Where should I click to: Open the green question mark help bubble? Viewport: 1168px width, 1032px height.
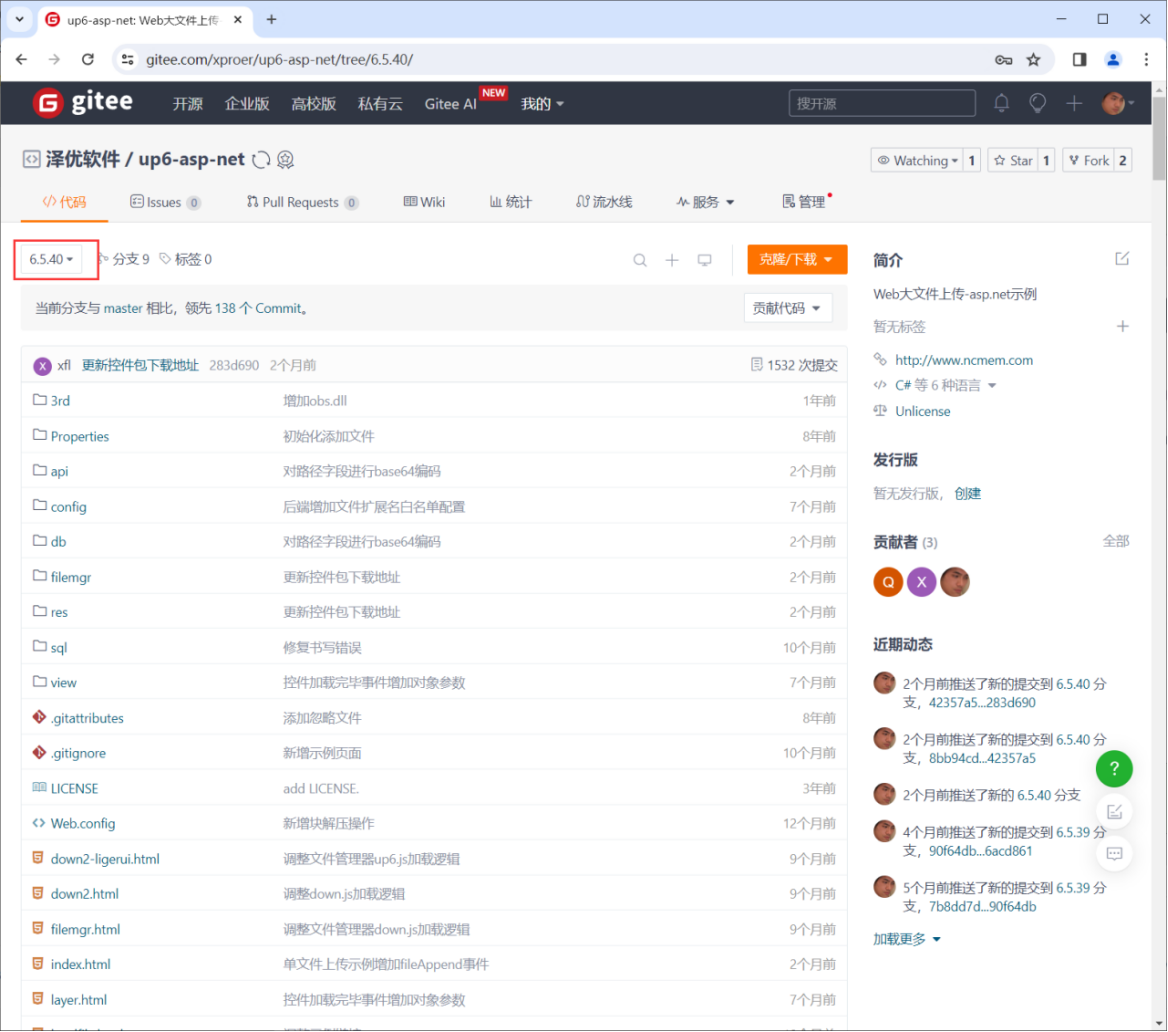1114,768
